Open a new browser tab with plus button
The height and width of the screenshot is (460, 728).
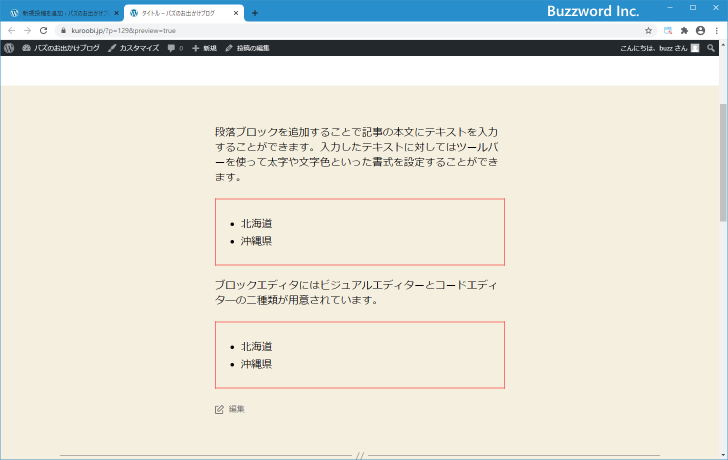tap(254, 13)
